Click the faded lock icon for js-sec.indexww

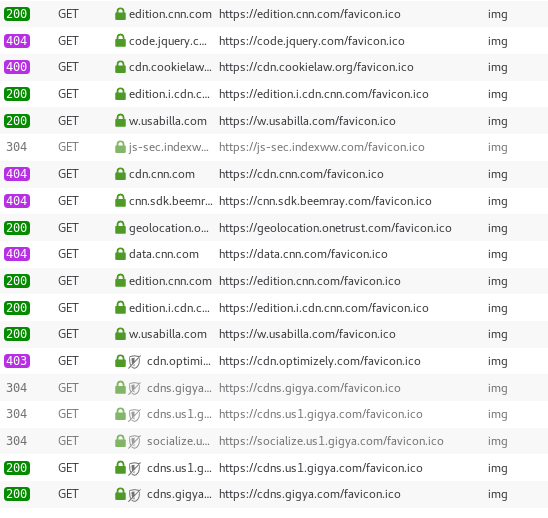coord(120,147)
